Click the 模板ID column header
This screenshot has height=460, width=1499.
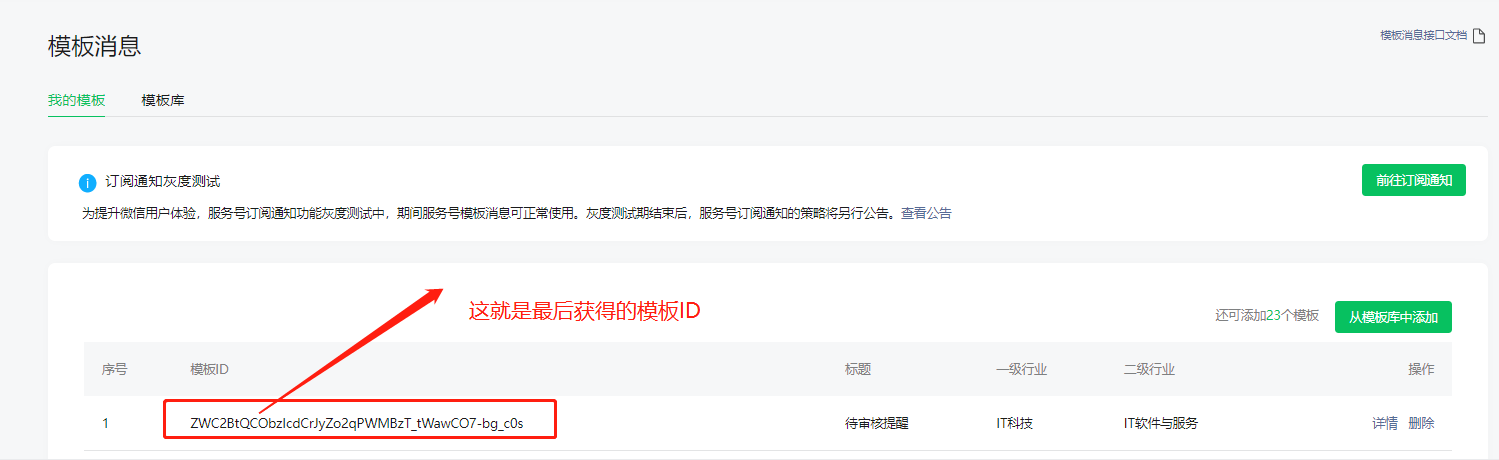pyautogui.click(x=210, y=369)
